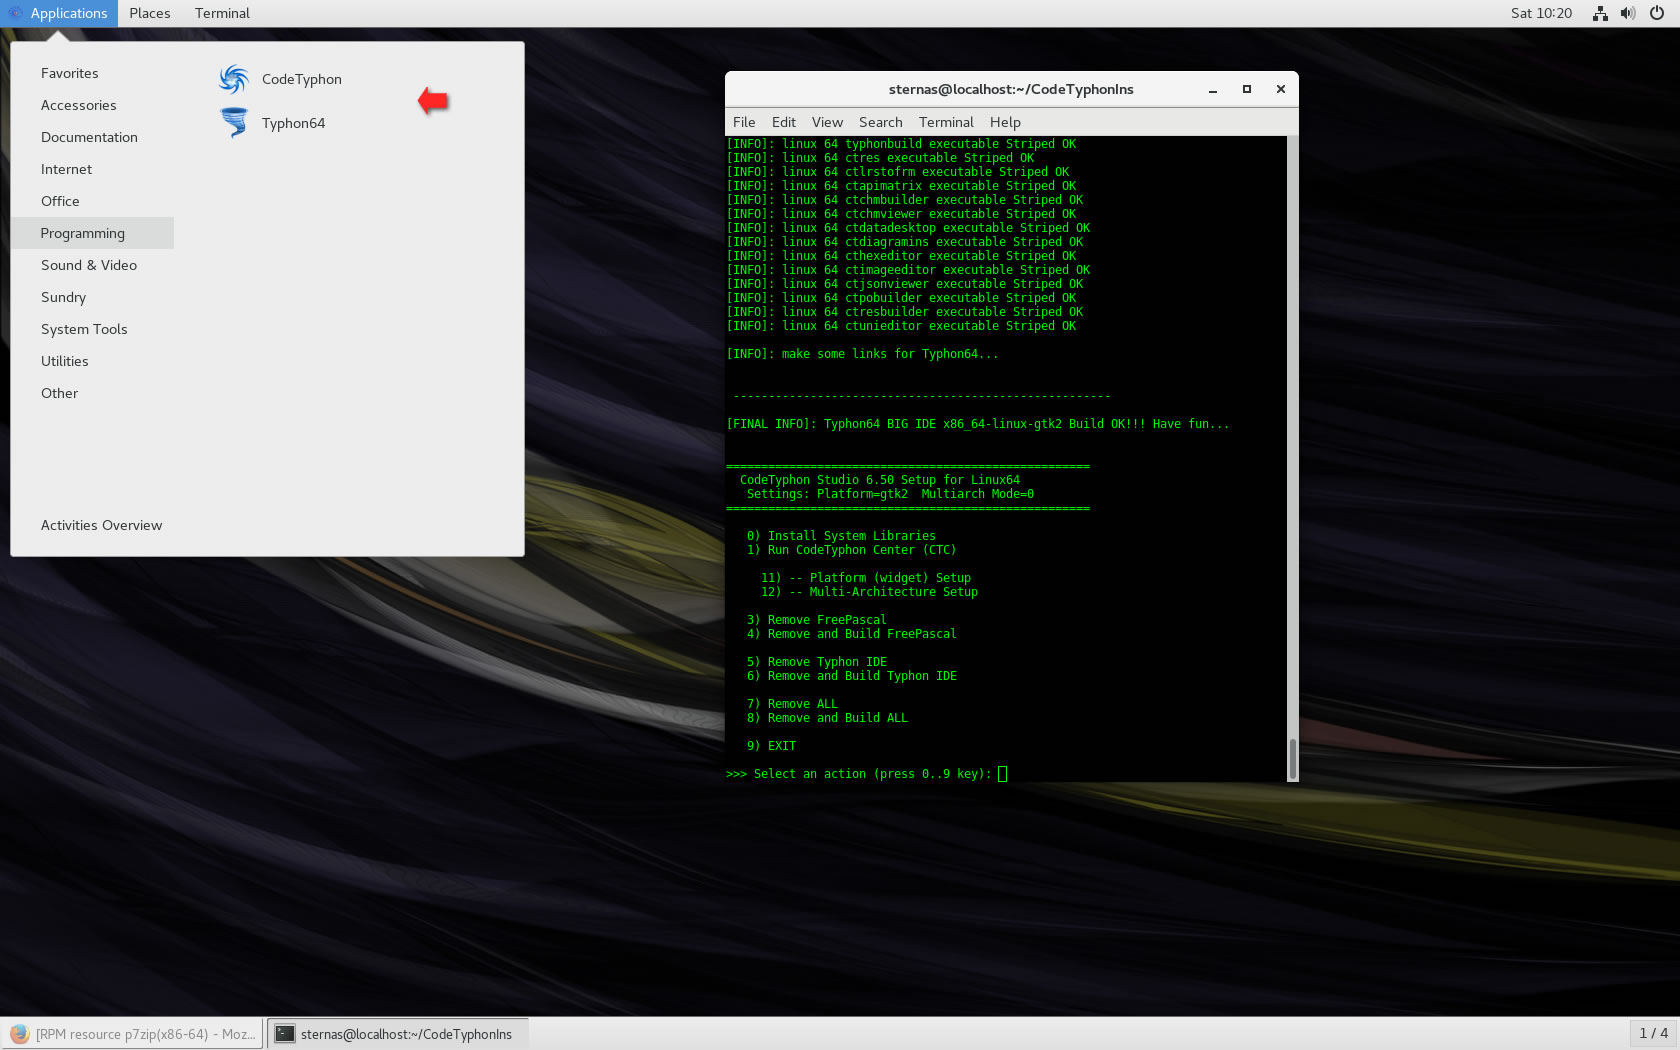Click '9) EXIT' line
This screenshot has height=1050, width=1680.
point(771,746)
